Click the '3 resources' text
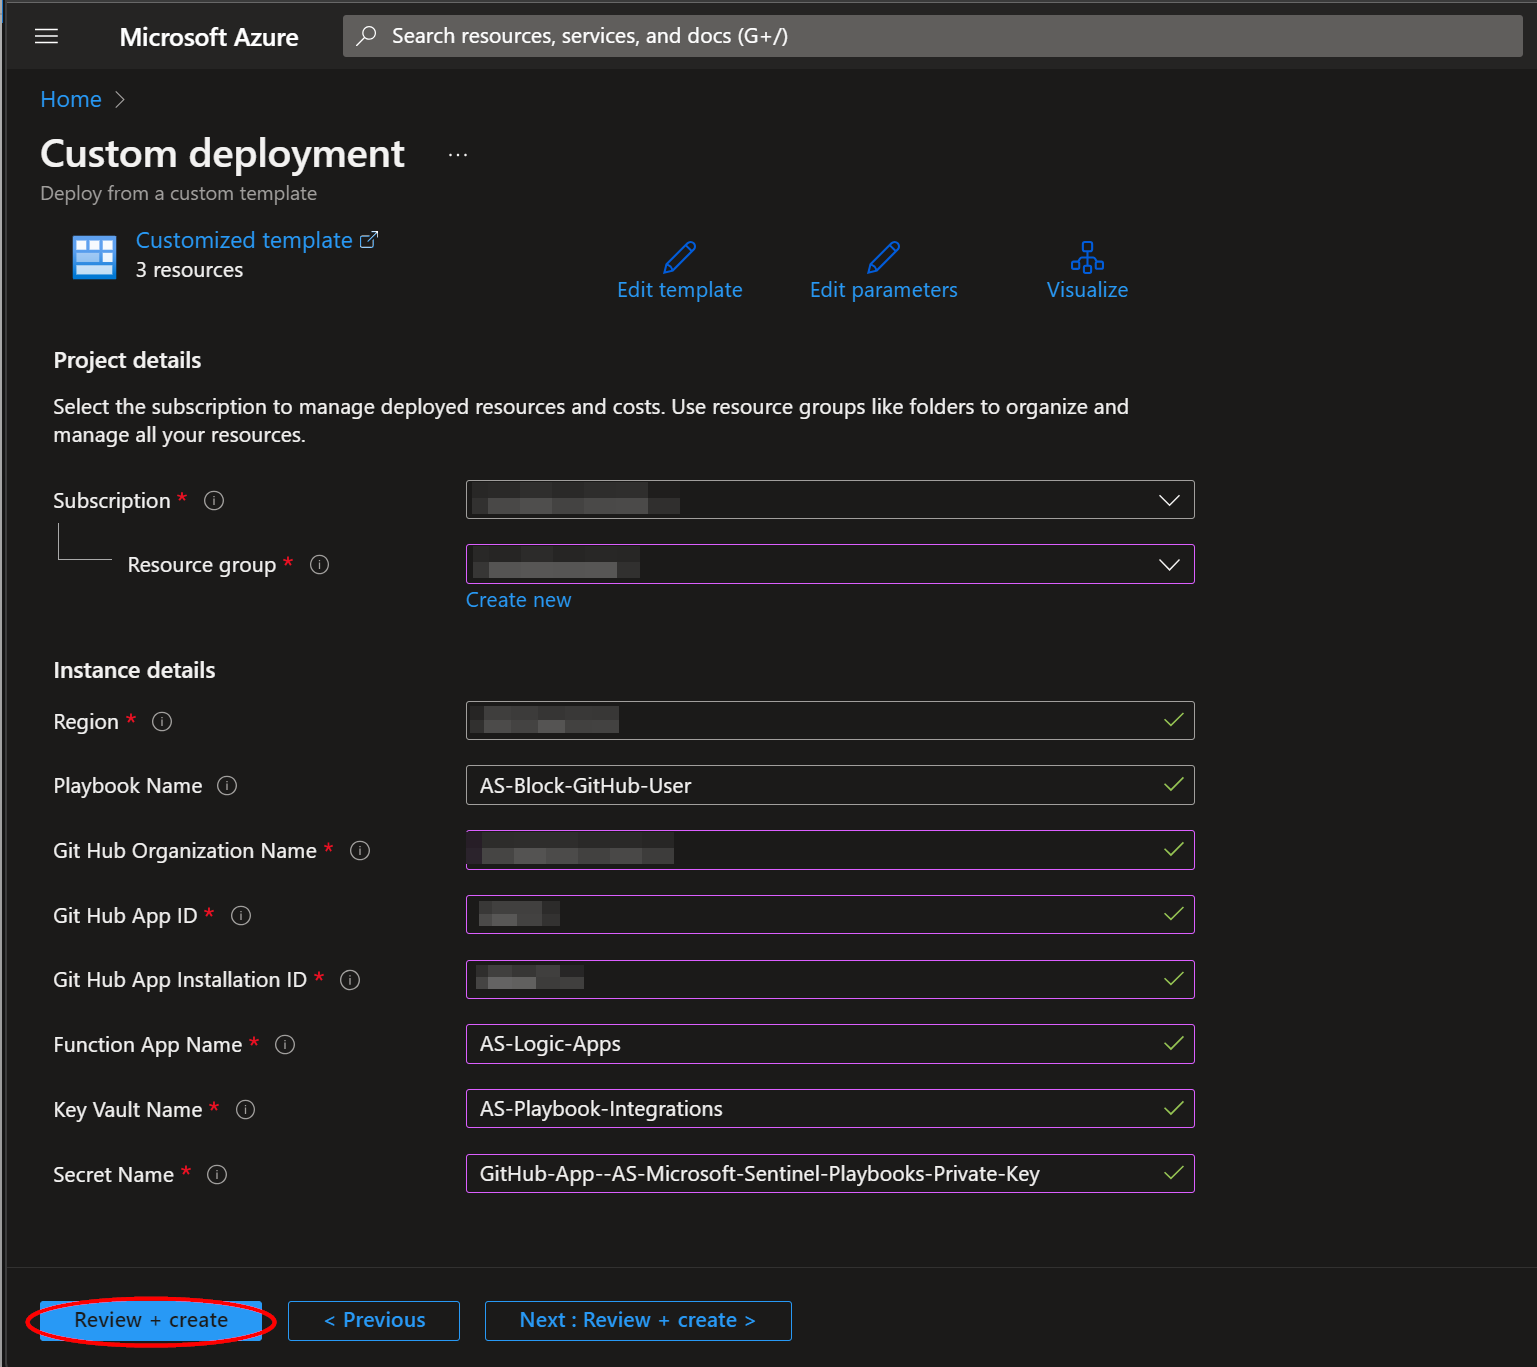This screenshot has height=1367, width=1537. pyautogui.click(x=189, y=270)
